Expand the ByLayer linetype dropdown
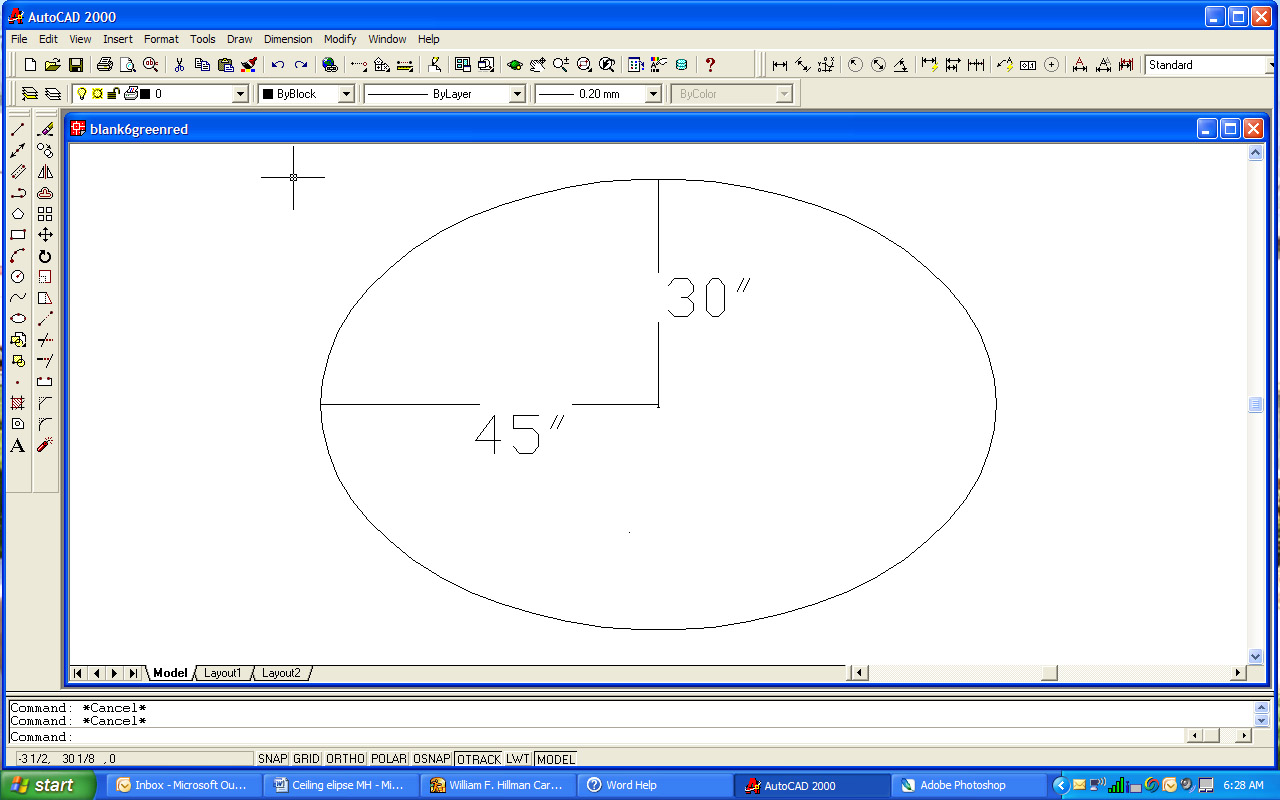 [x=517, y=94]
